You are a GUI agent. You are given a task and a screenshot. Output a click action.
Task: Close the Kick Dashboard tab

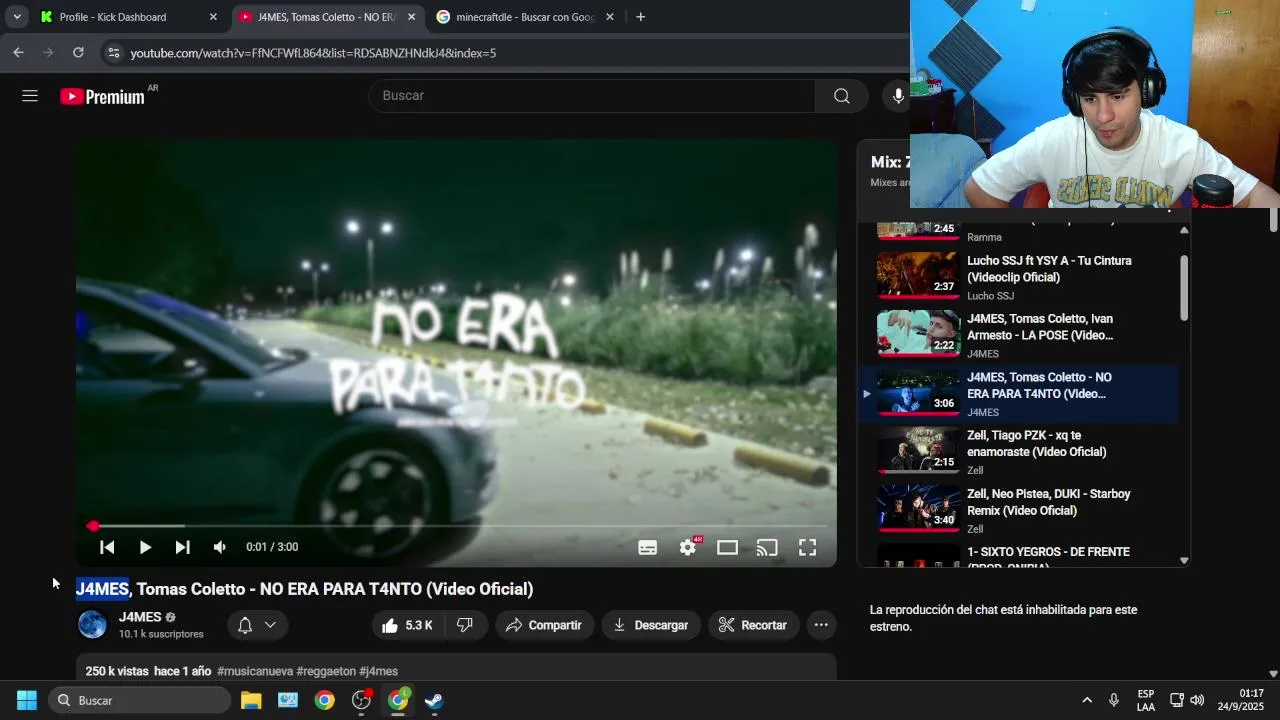213,17
